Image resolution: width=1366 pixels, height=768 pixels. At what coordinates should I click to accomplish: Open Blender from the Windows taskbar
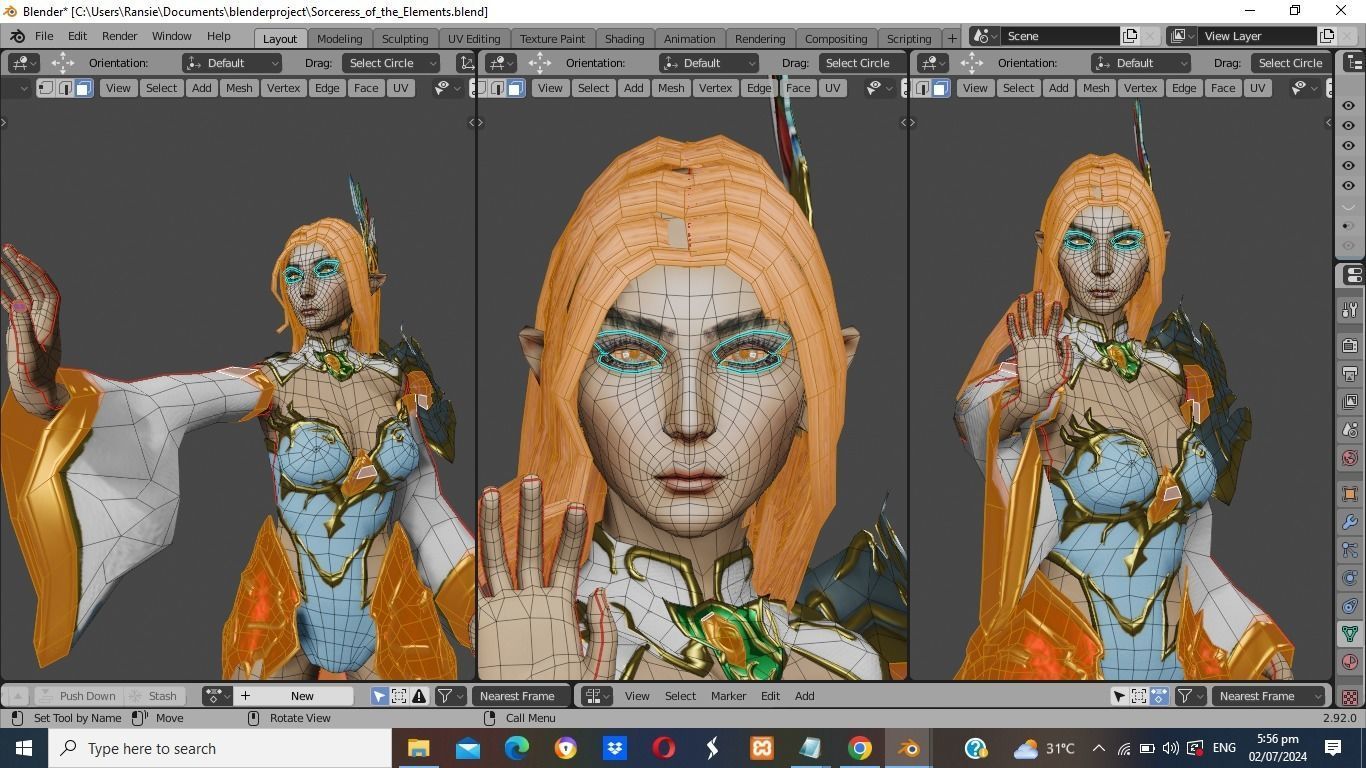(908, 748)
